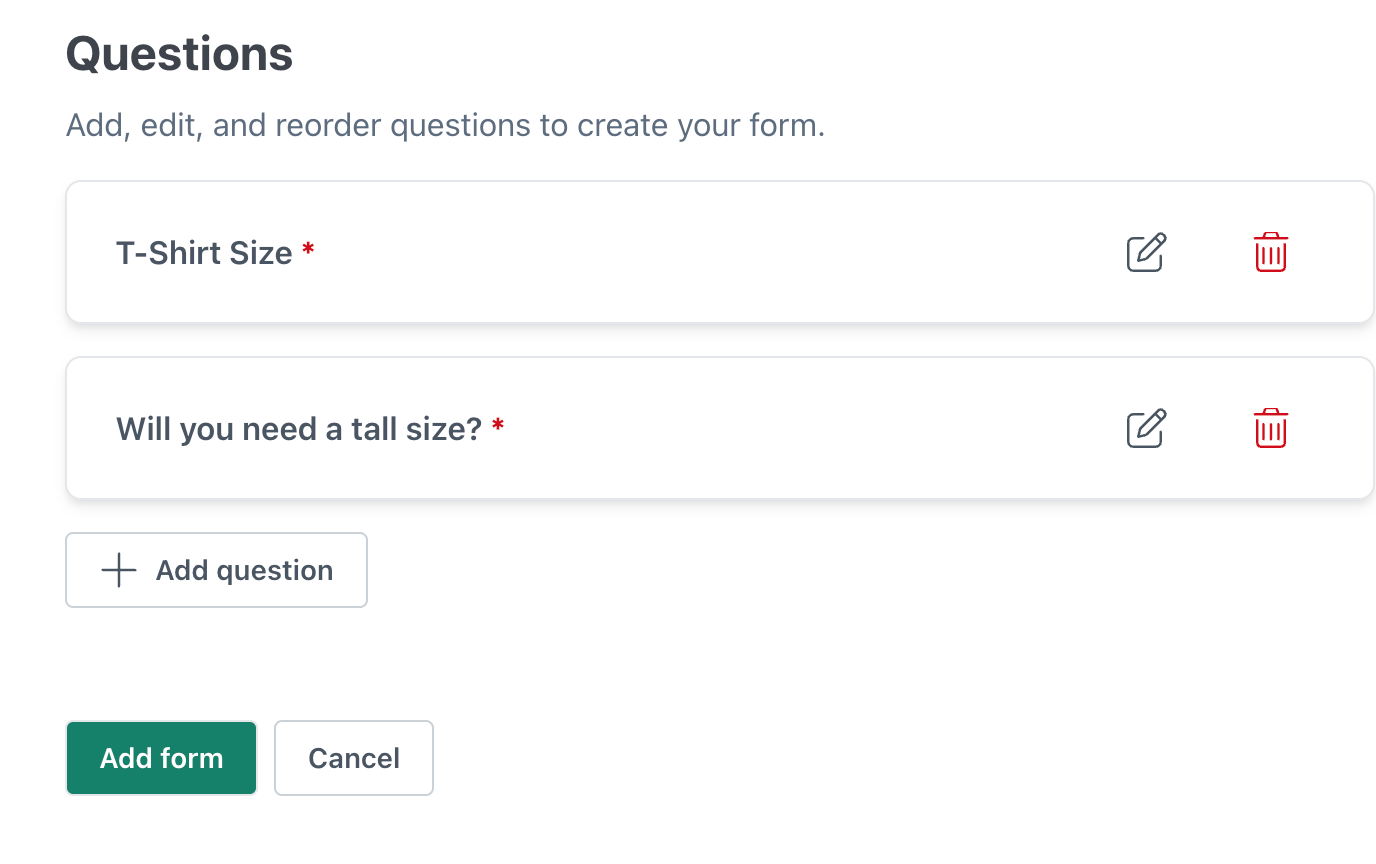Image resolution: width=1376 pixels, height=864 pixels.
Task: Cancel the form creation
Action: coord(354,758)
